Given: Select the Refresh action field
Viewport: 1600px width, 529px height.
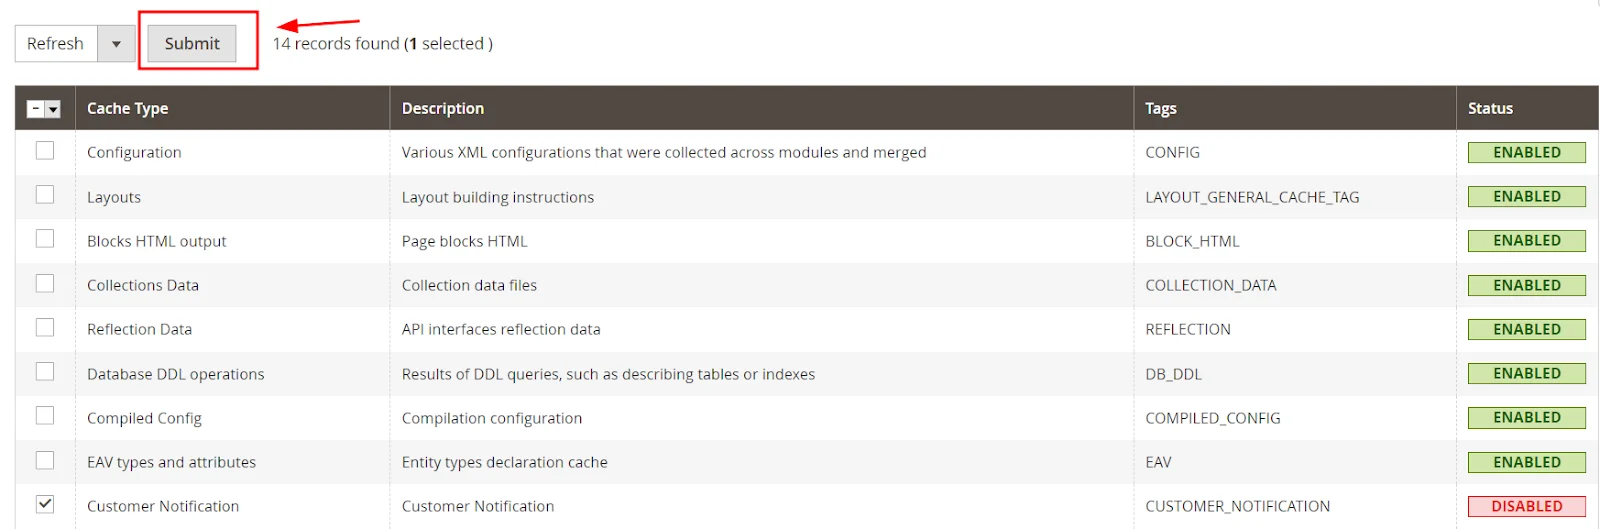Looking at the screenshot, I should 56,44.
